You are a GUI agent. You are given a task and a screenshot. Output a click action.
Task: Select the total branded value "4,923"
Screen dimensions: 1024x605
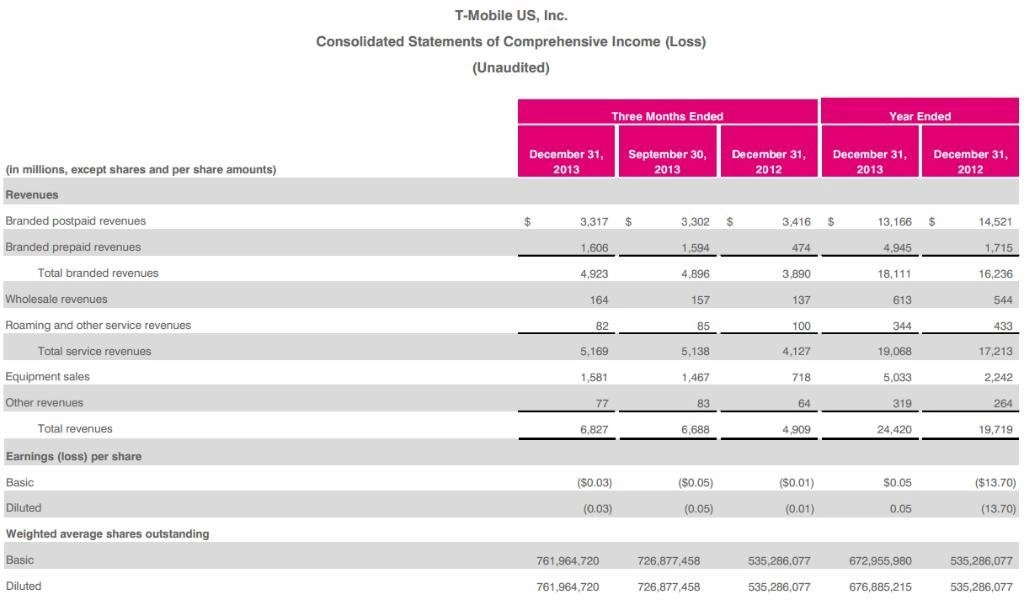click(594, 274)
